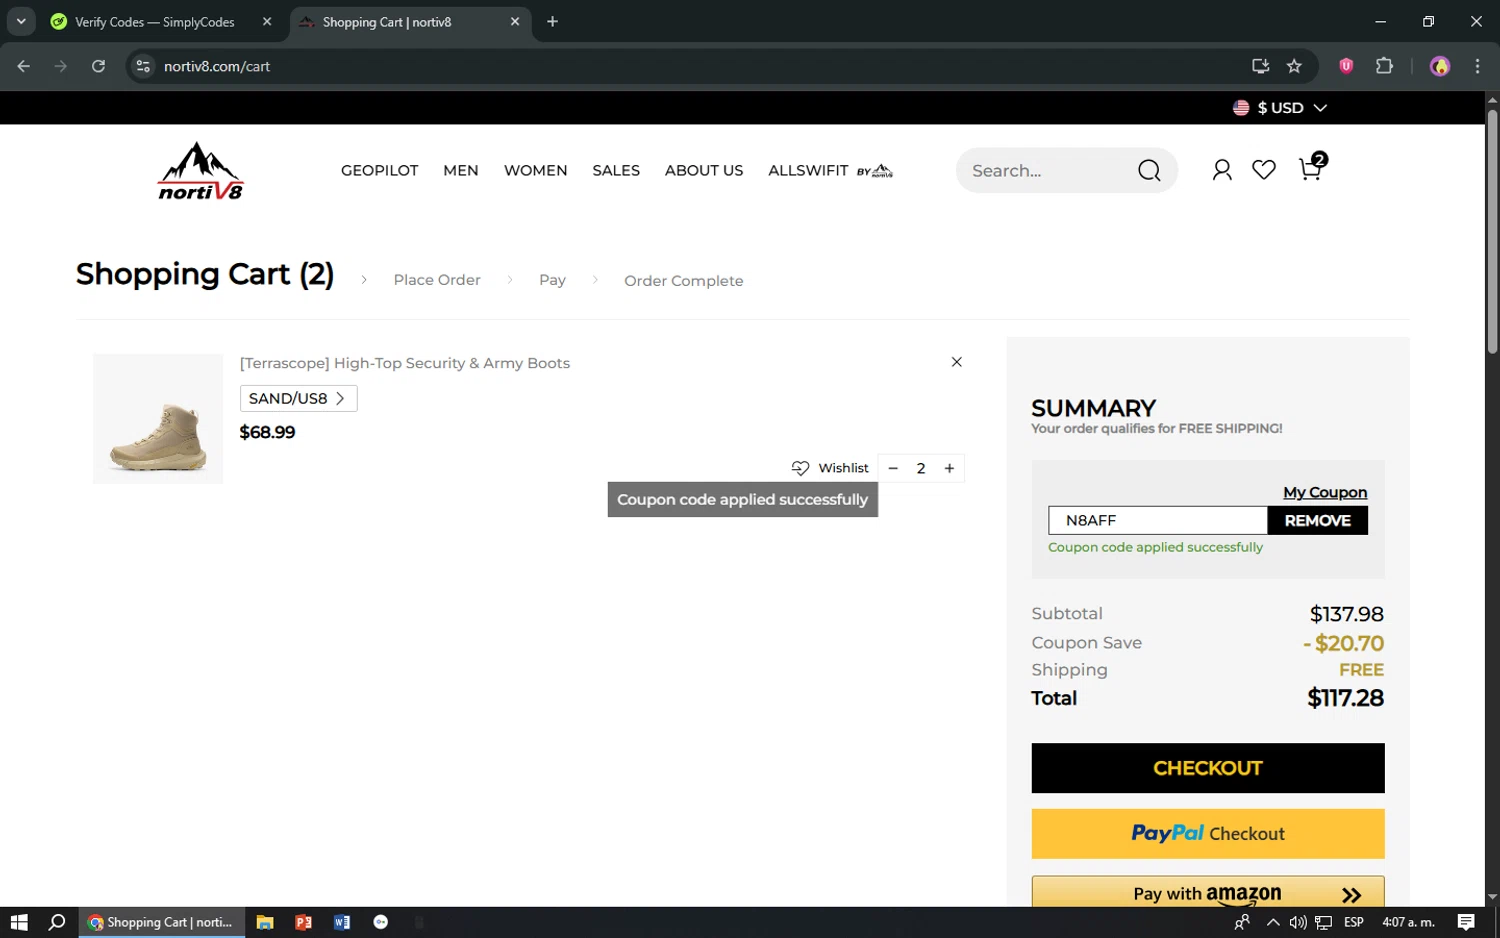1500x938 pixels.
Task: Remove boots item with X icon
Action: (x=956, y=362)
